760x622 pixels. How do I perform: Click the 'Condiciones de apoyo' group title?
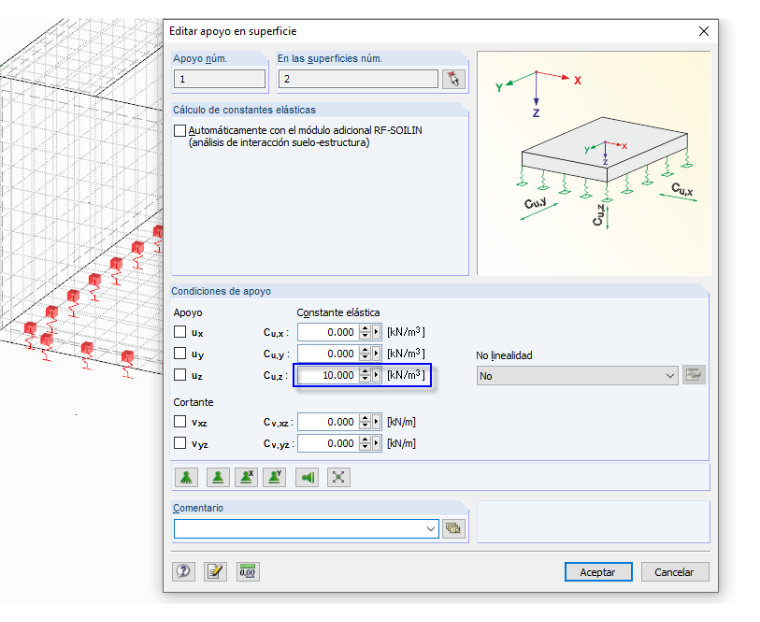221,291
